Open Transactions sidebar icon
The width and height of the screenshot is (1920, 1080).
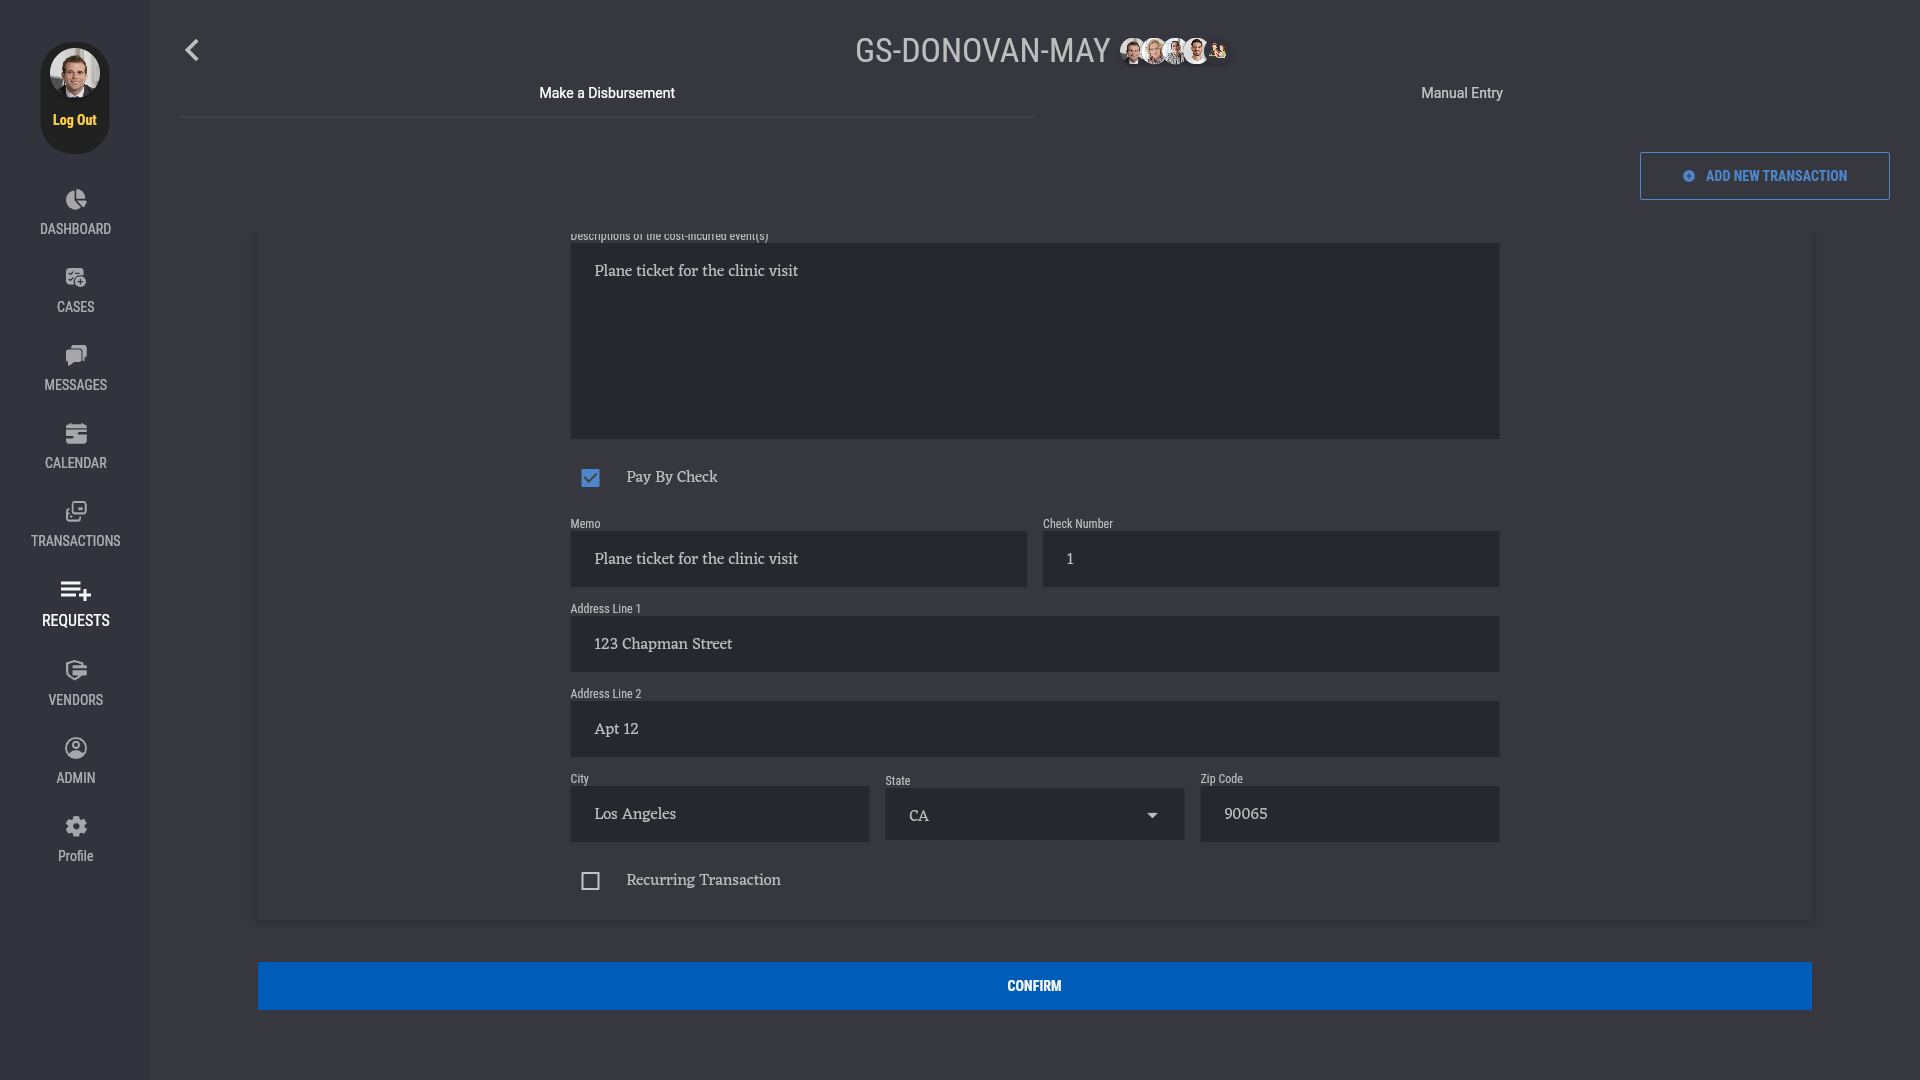coord(76,512)
